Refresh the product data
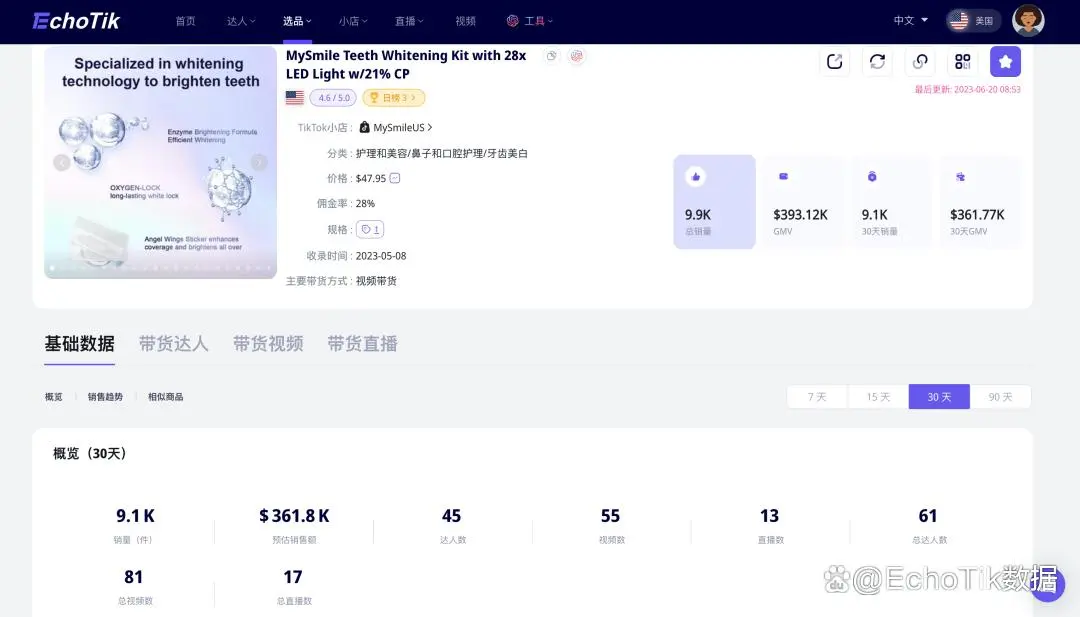 878,61
